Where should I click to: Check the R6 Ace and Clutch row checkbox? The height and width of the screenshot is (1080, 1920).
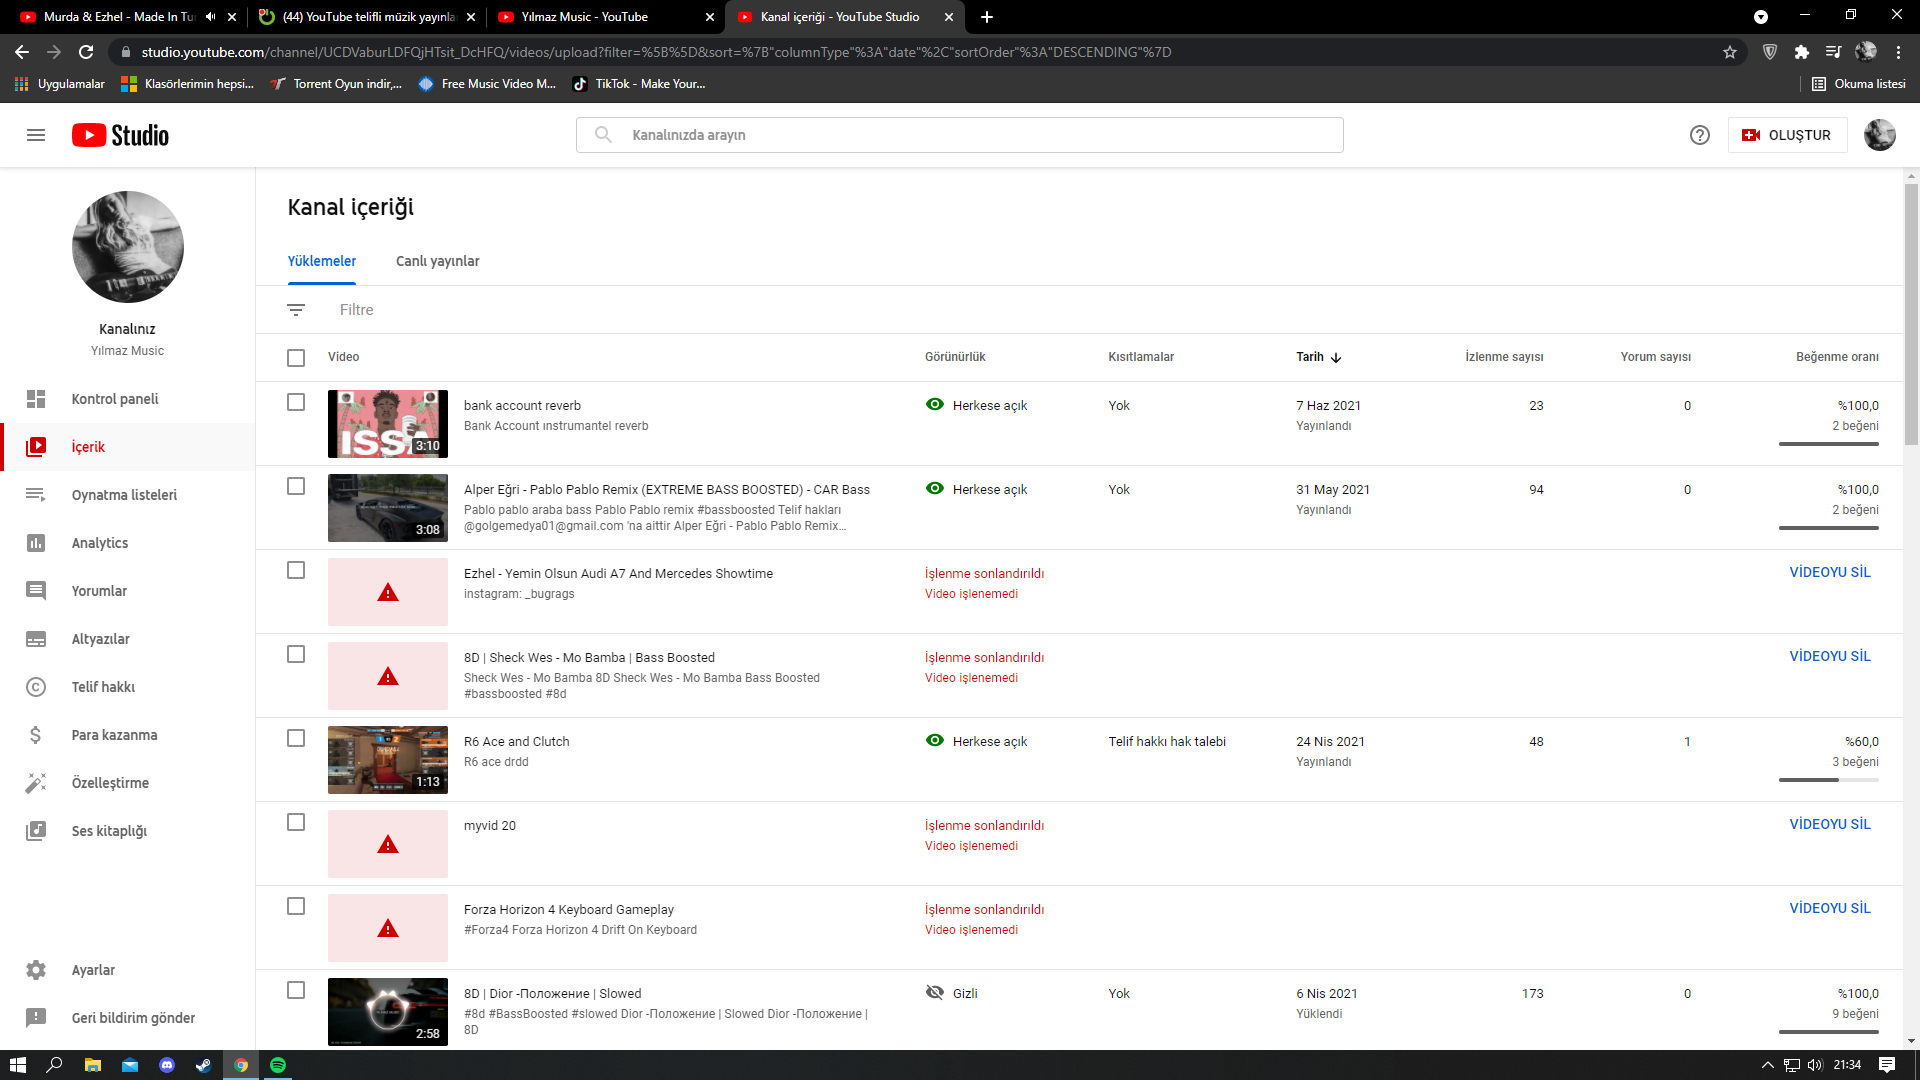(x=296, y=738)
